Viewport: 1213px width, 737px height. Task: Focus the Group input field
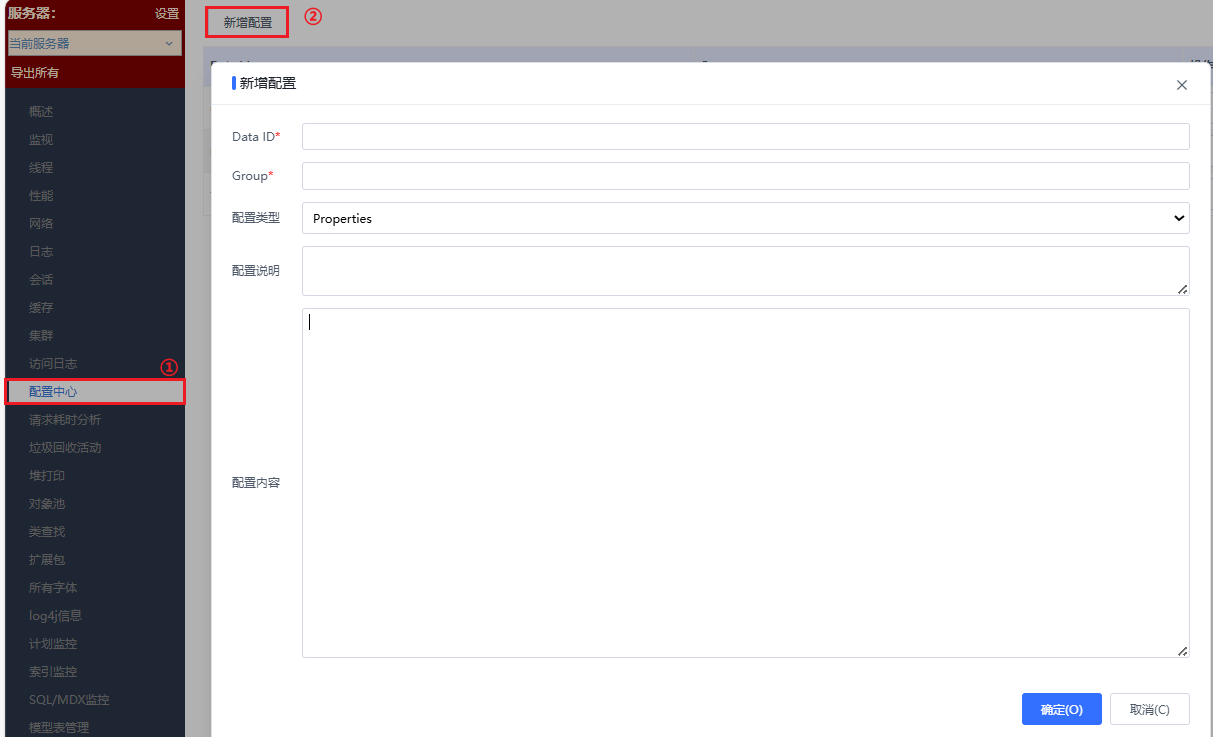pos(746,176)
